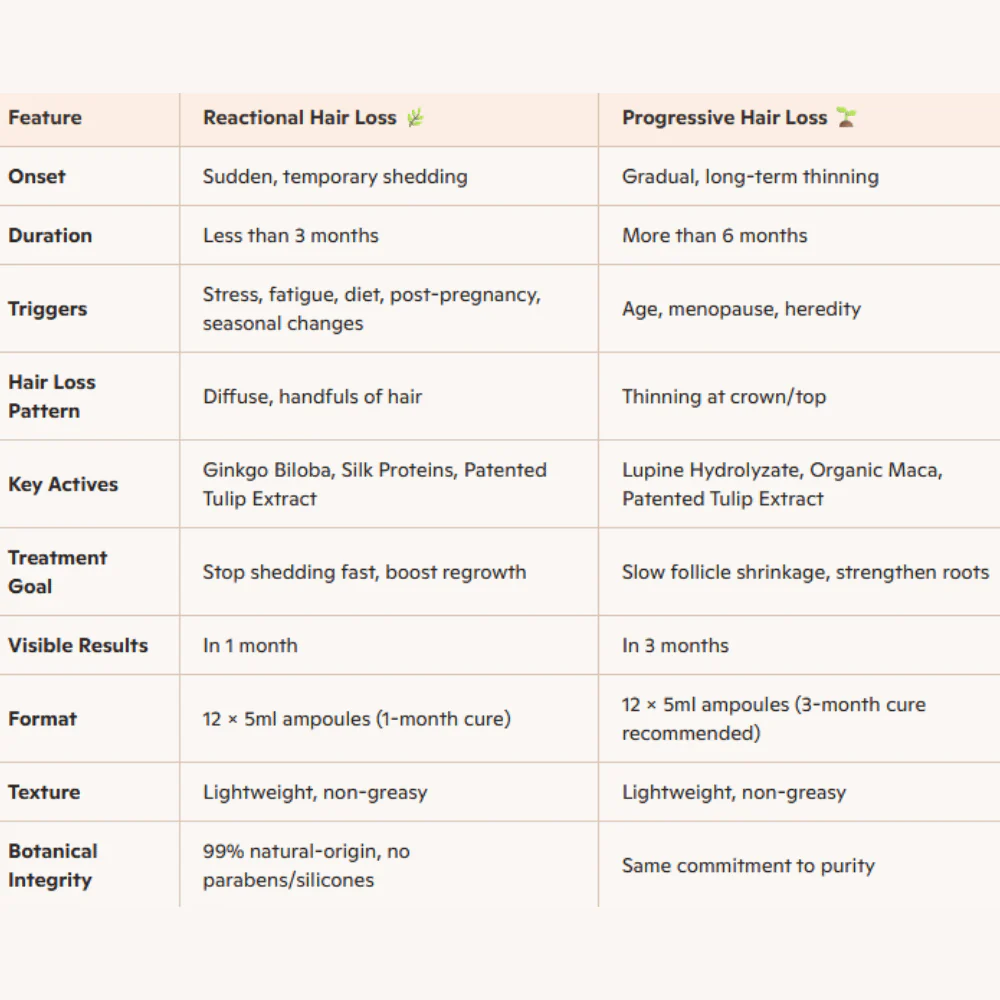Select the Triggers row label
Image resolution: width=1000 pixels, height=1000 pixels.
48,309
